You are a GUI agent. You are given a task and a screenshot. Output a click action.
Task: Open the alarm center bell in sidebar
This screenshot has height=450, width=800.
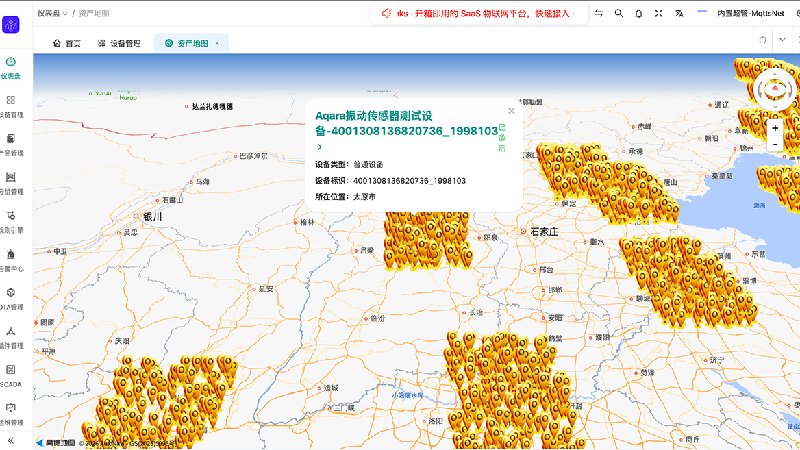pyautogui.click(x=11, y=260)
